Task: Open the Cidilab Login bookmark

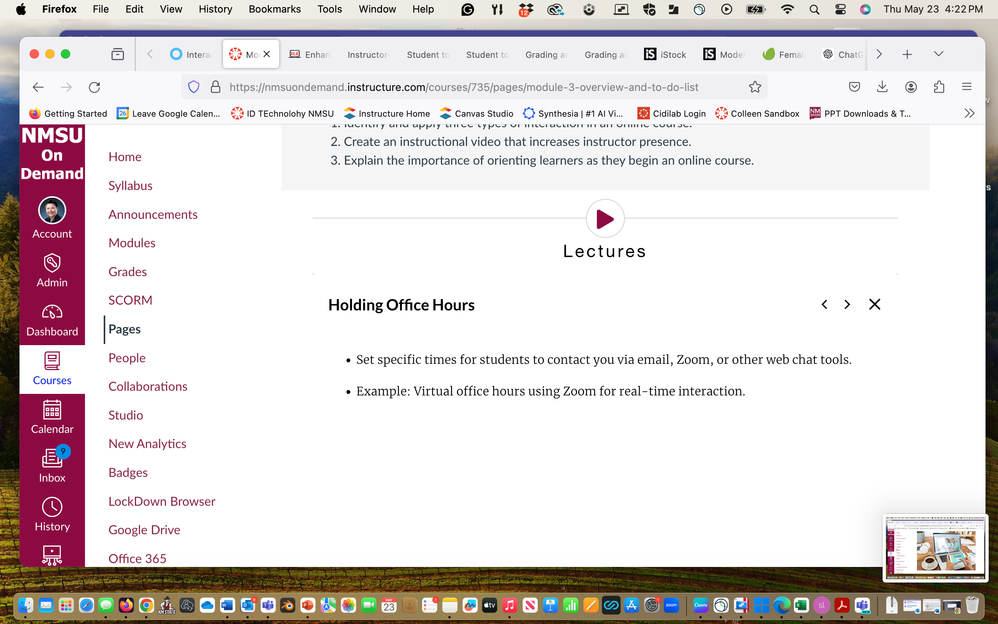Action: (x=671, y=113)
